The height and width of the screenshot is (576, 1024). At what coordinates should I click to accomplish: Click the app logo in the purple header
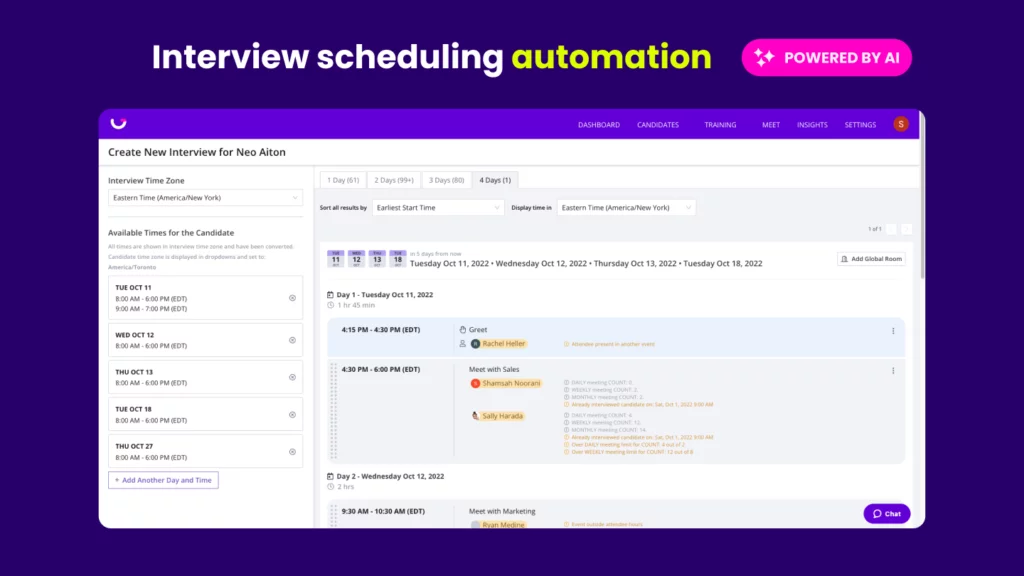pyautogui.click(x=118, y=123)
